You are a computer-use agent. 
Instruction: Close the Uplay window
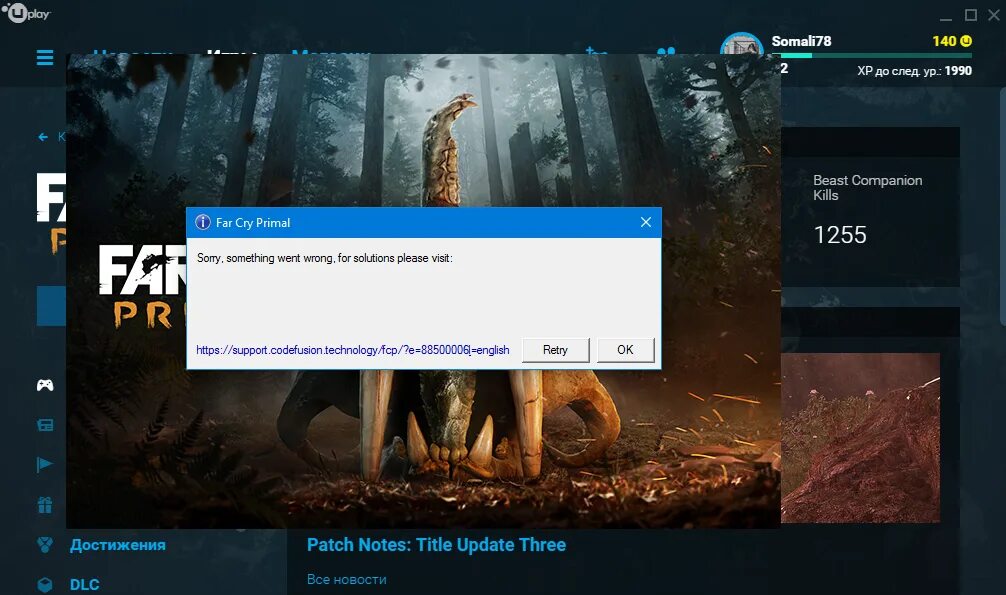coord(994,15)
